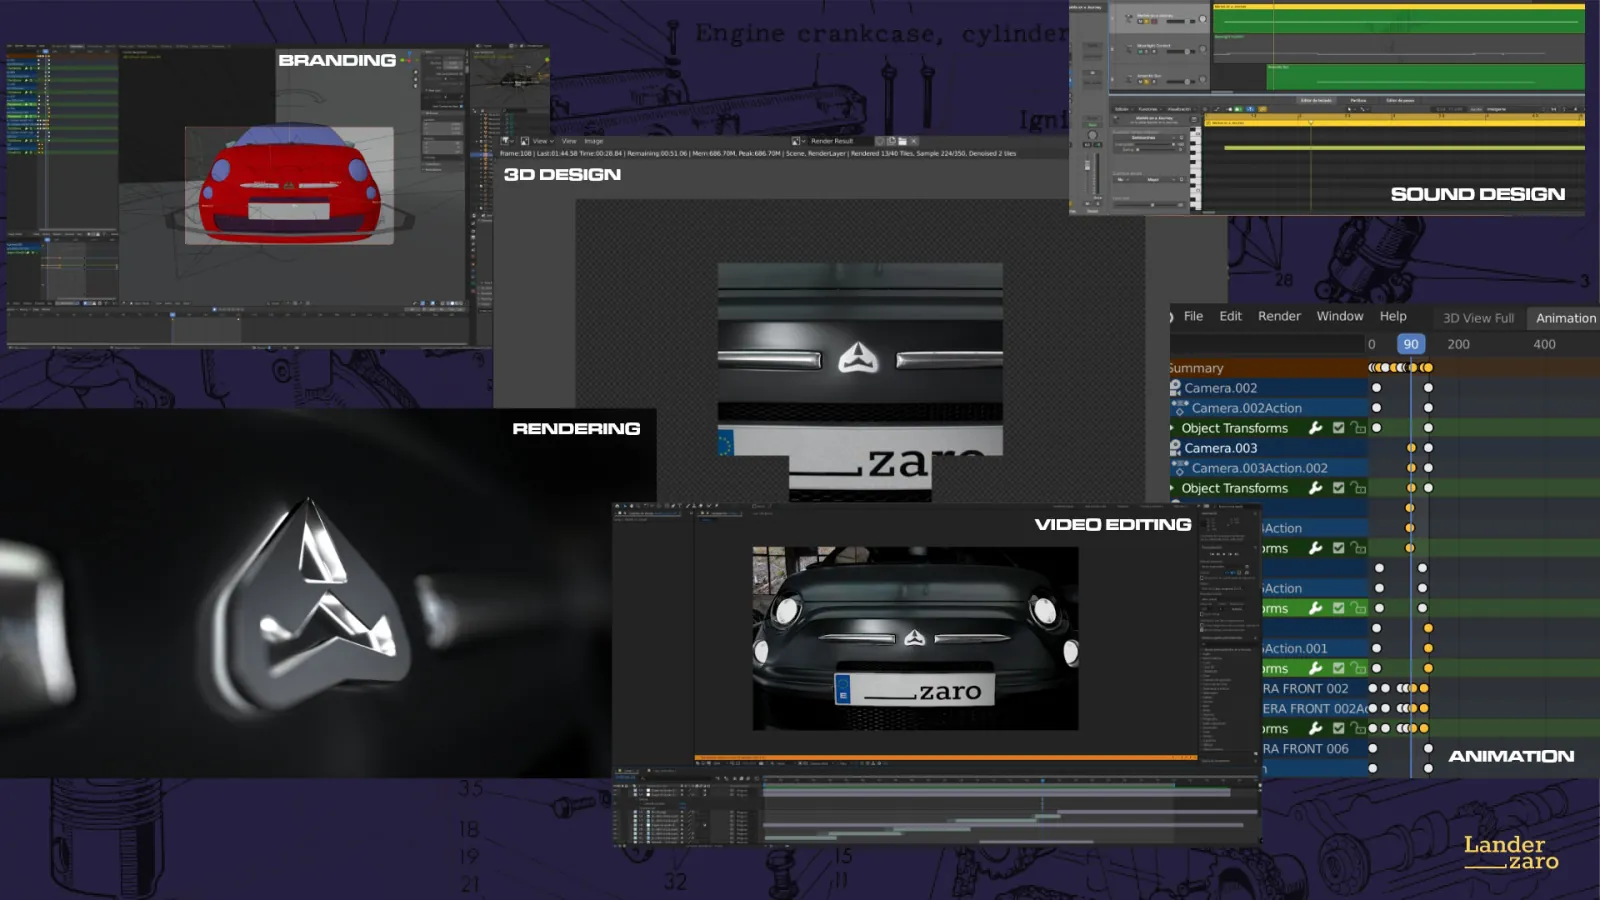Click the frame 90 playhead marker
The height and width of the screenshot is (900, 1600).
[1411, 344]
